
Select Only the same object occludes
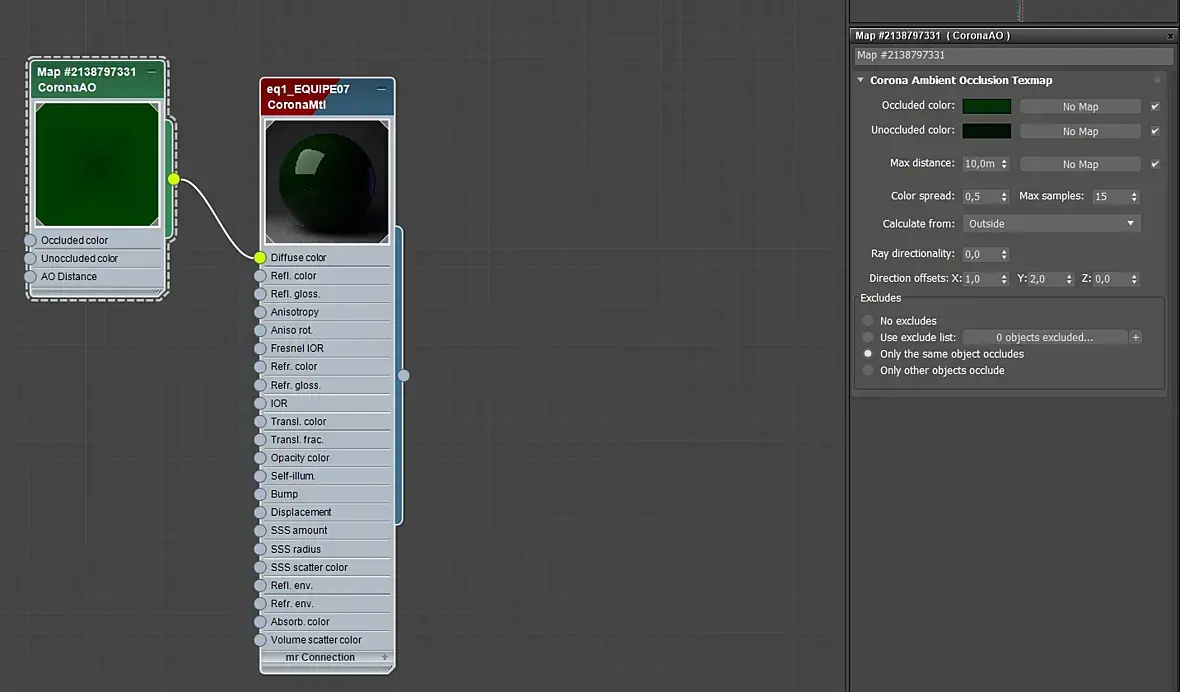coord(868,354)
